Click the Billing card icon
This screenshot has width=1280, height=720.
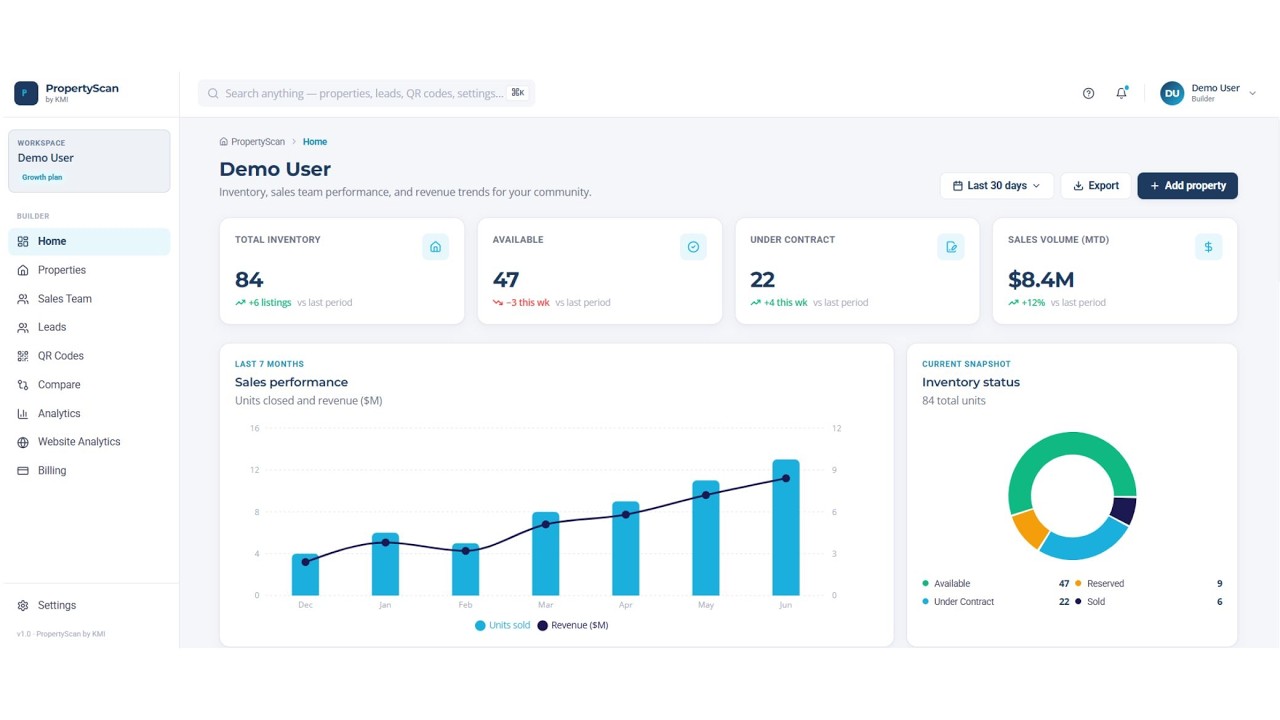pyautogui.click(x=23, y=471)
